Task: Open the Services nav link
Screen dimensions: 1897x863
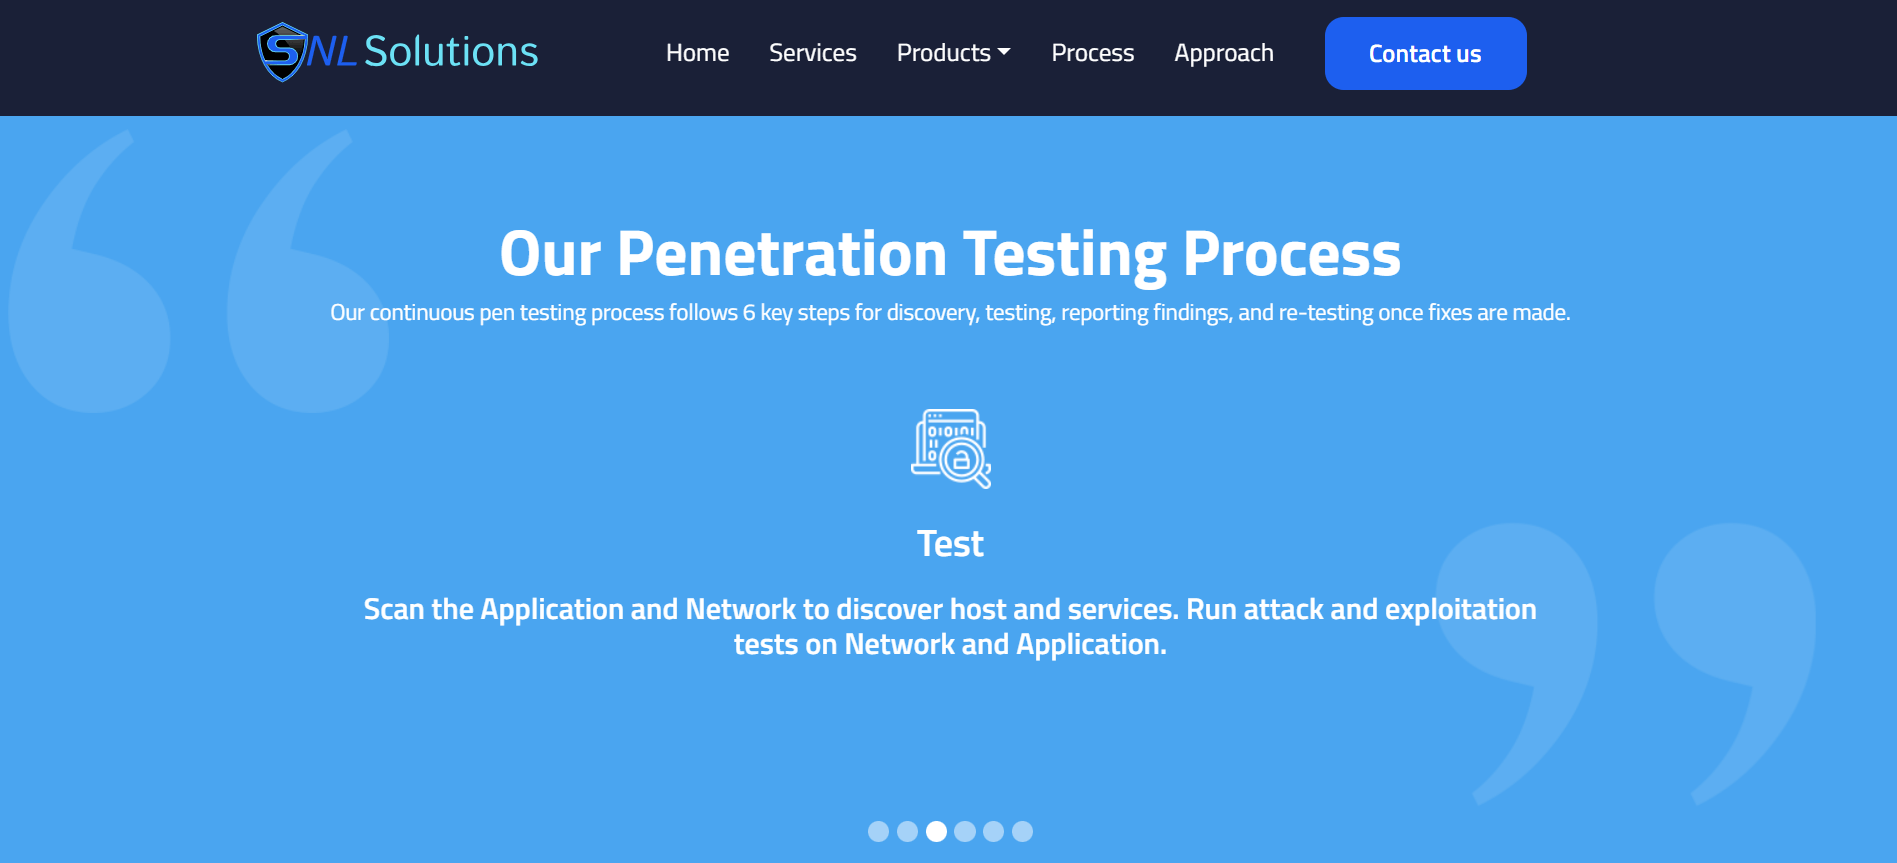Action: [812, 53]
